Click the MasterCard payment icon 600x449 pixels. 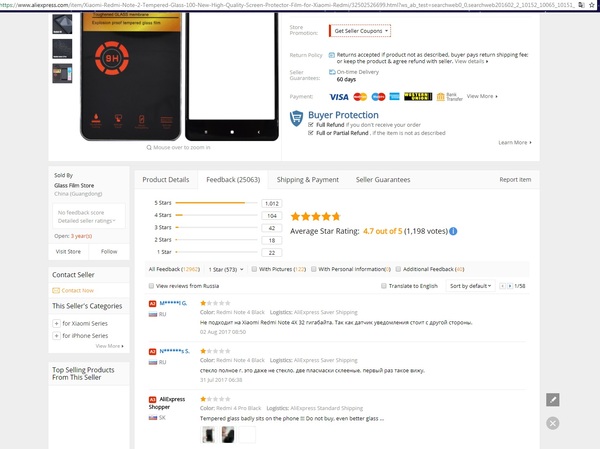tap(360, 97)
